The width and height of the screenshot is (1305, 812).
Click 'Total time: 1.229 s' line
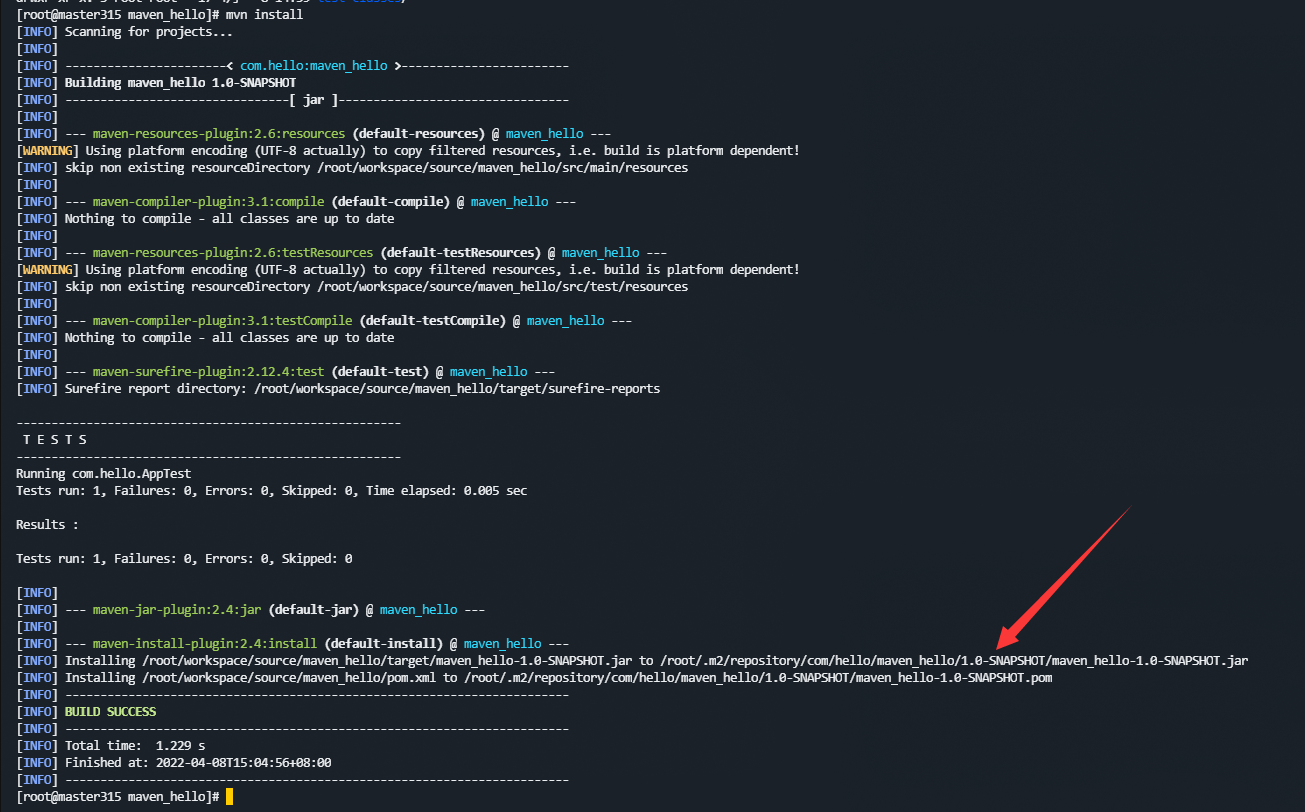coord(135,746)
